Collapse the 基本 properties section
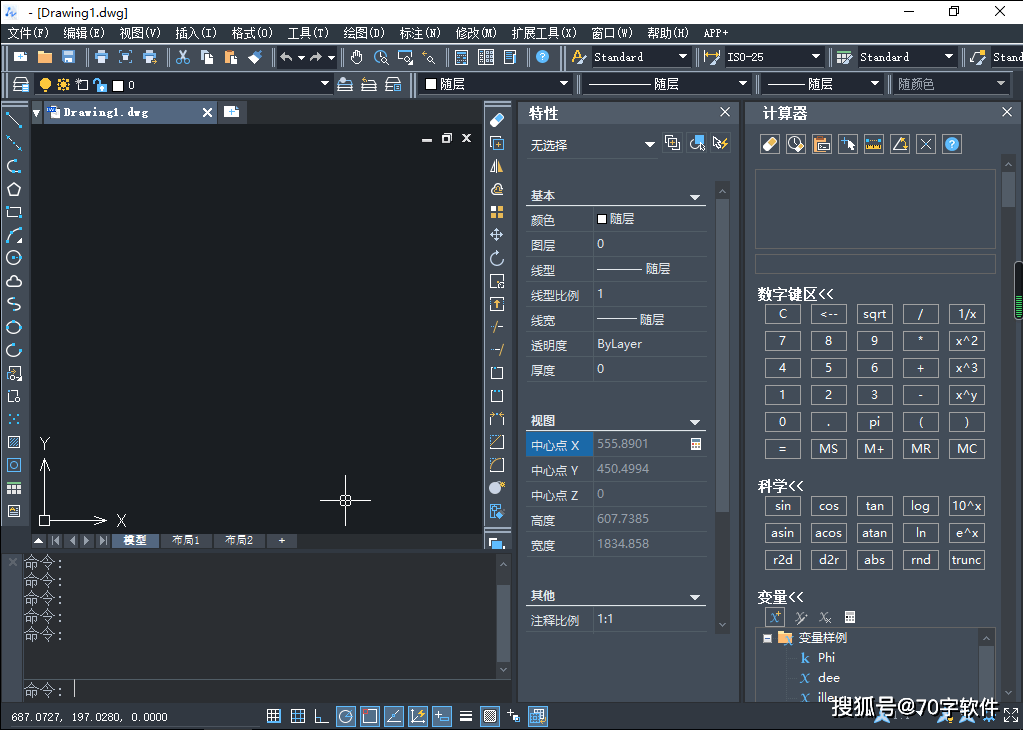Viewport: 1023px width, 730px height. pos(695,197)
